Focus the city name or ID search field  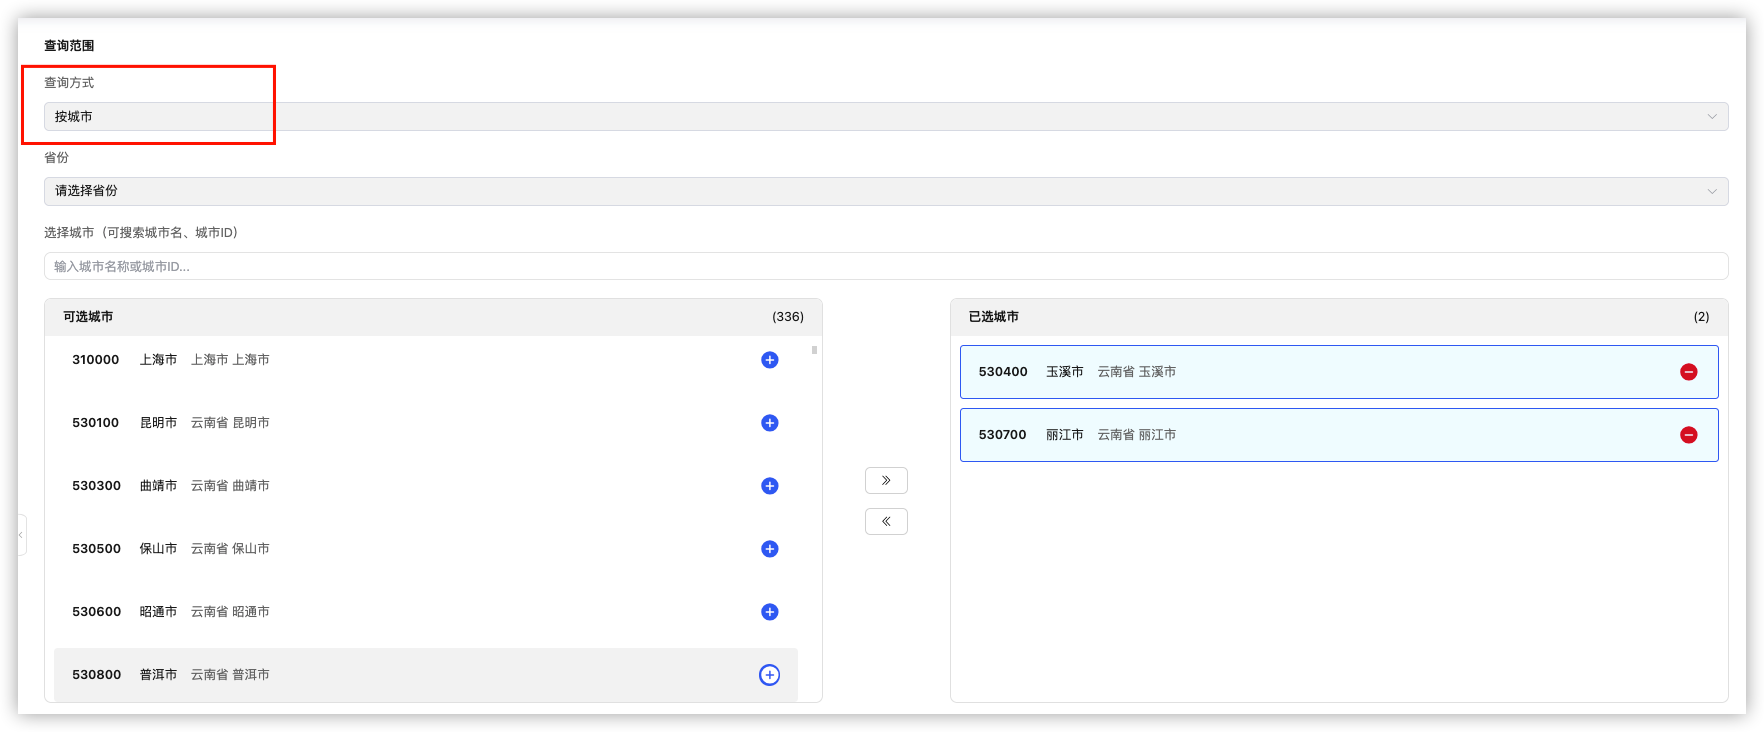pos(880,266)
